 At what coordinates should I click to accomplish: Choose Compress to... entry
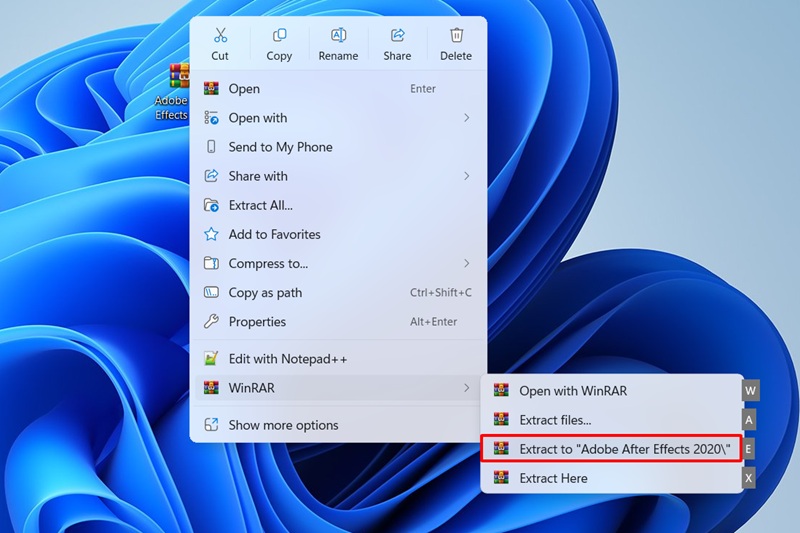[x=339, y=263]
